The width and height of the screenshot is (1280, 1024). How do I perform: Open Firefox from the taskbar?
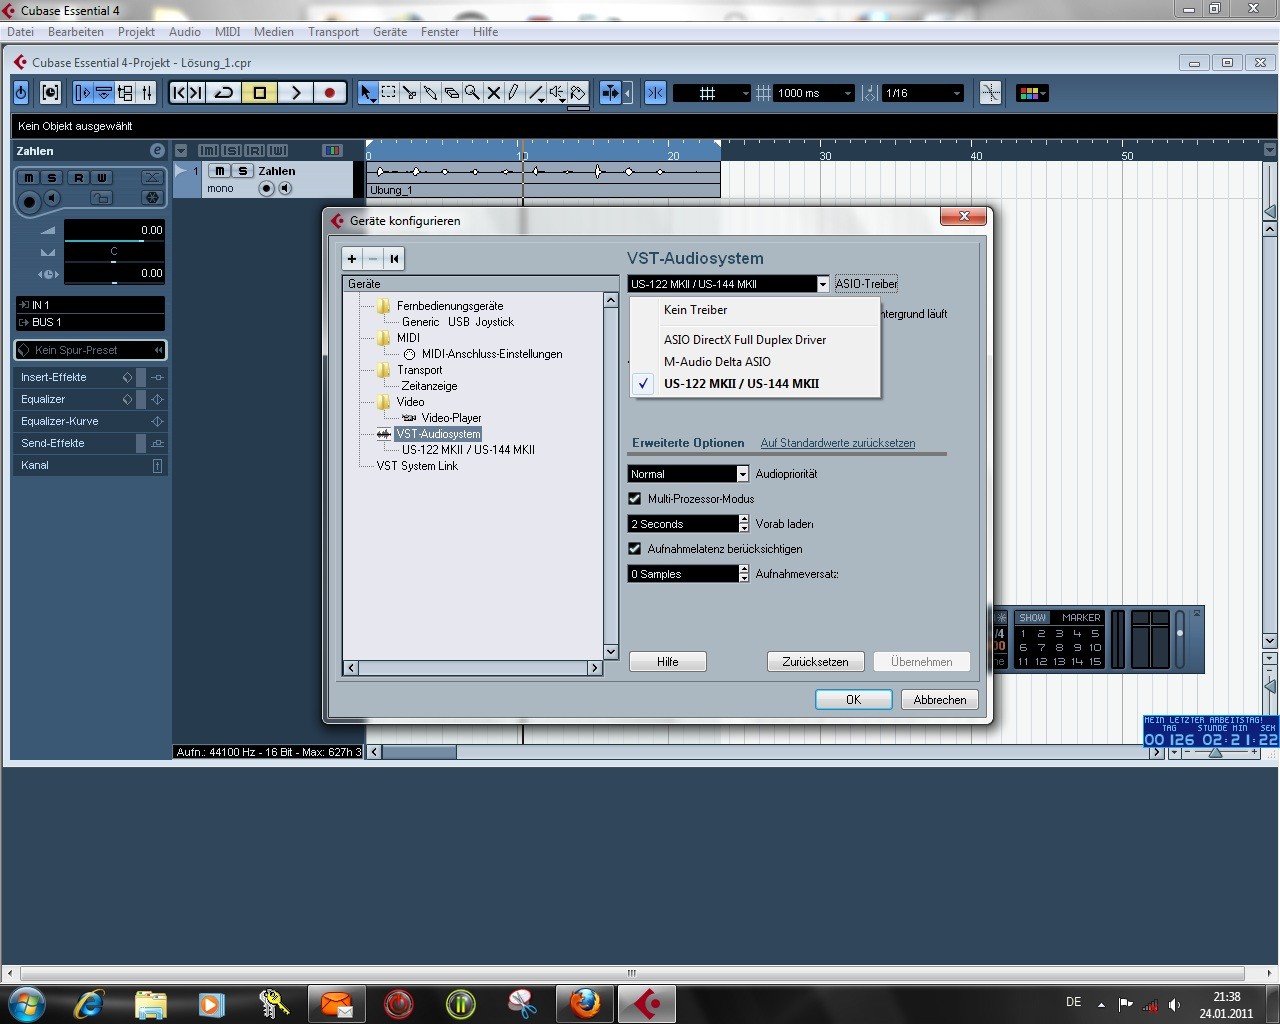point(585,1003)
